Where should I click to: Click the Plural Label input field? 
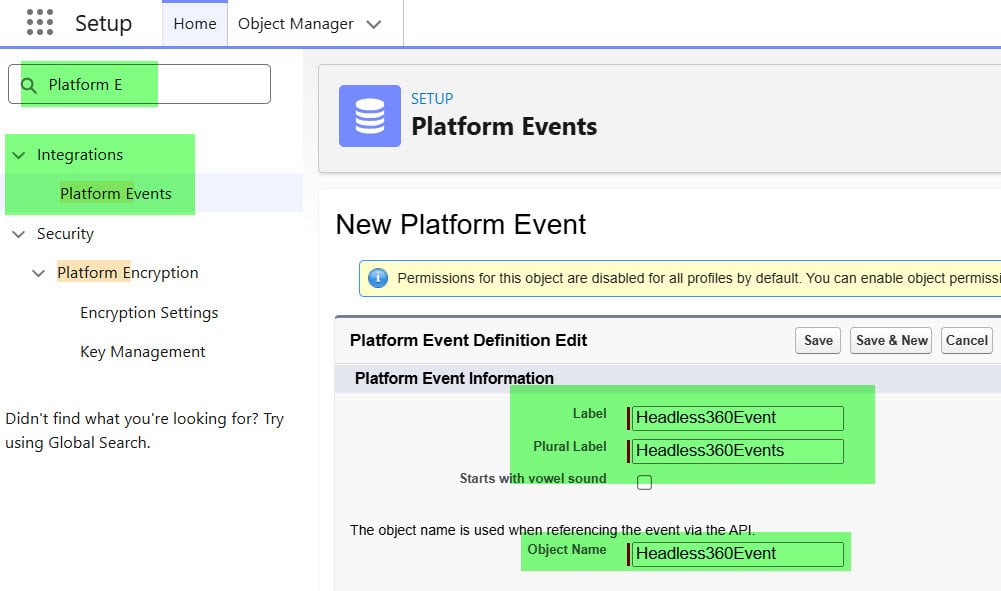(x=737, y=451)
